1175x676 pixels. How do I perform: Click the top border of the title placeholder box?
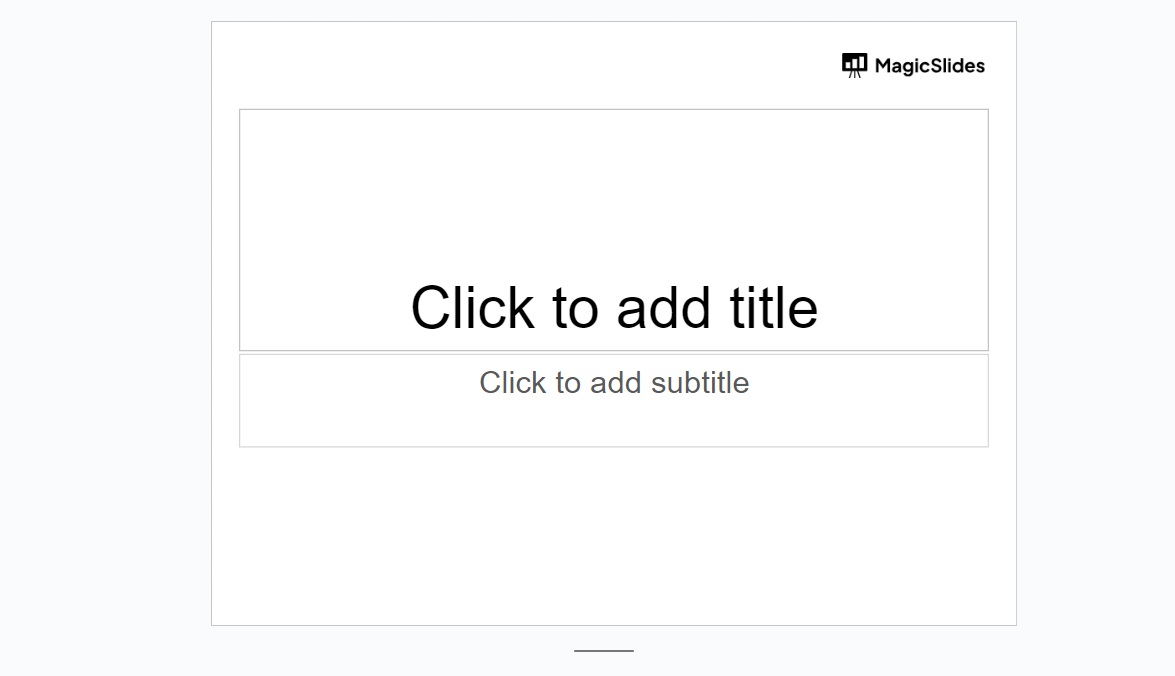click(614, 110)
